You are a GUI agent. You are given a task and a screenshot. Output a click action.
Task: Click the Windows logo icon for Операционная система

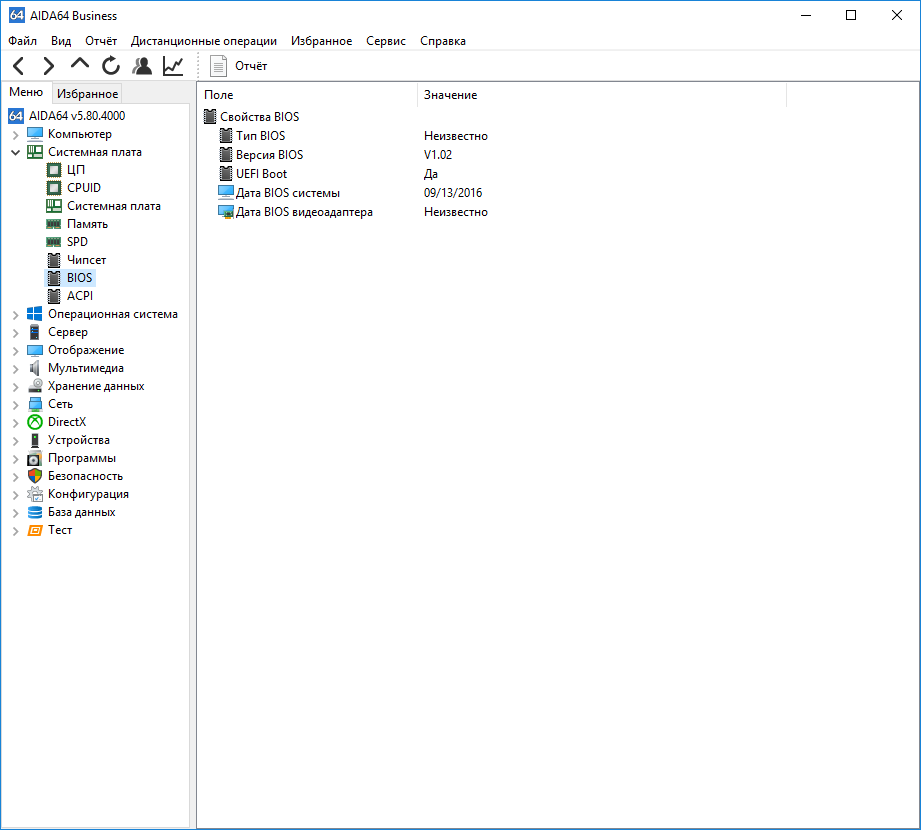click(35, 314)
